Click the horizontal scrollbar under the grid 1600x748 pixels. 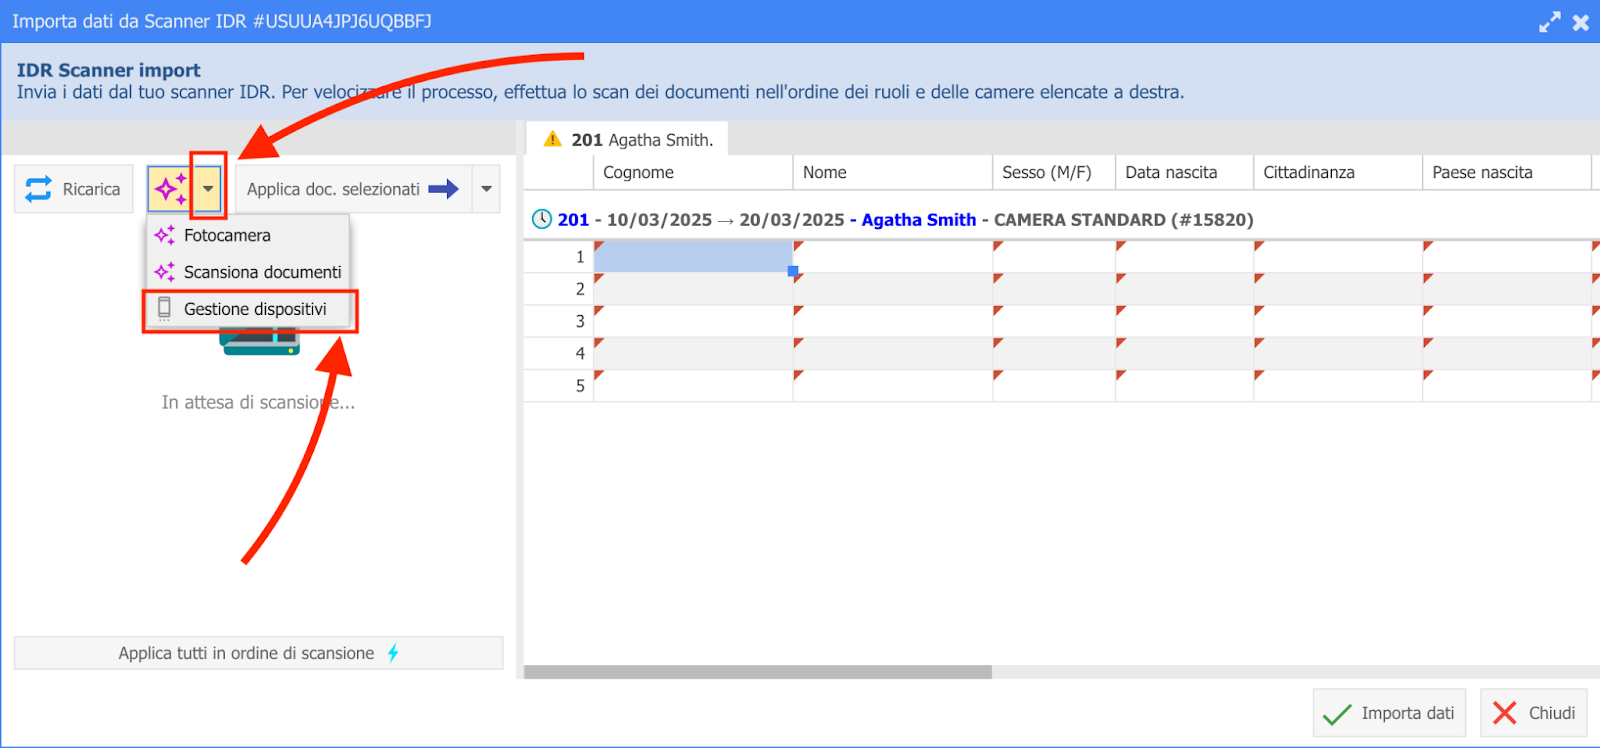click(x=757, y=672)
